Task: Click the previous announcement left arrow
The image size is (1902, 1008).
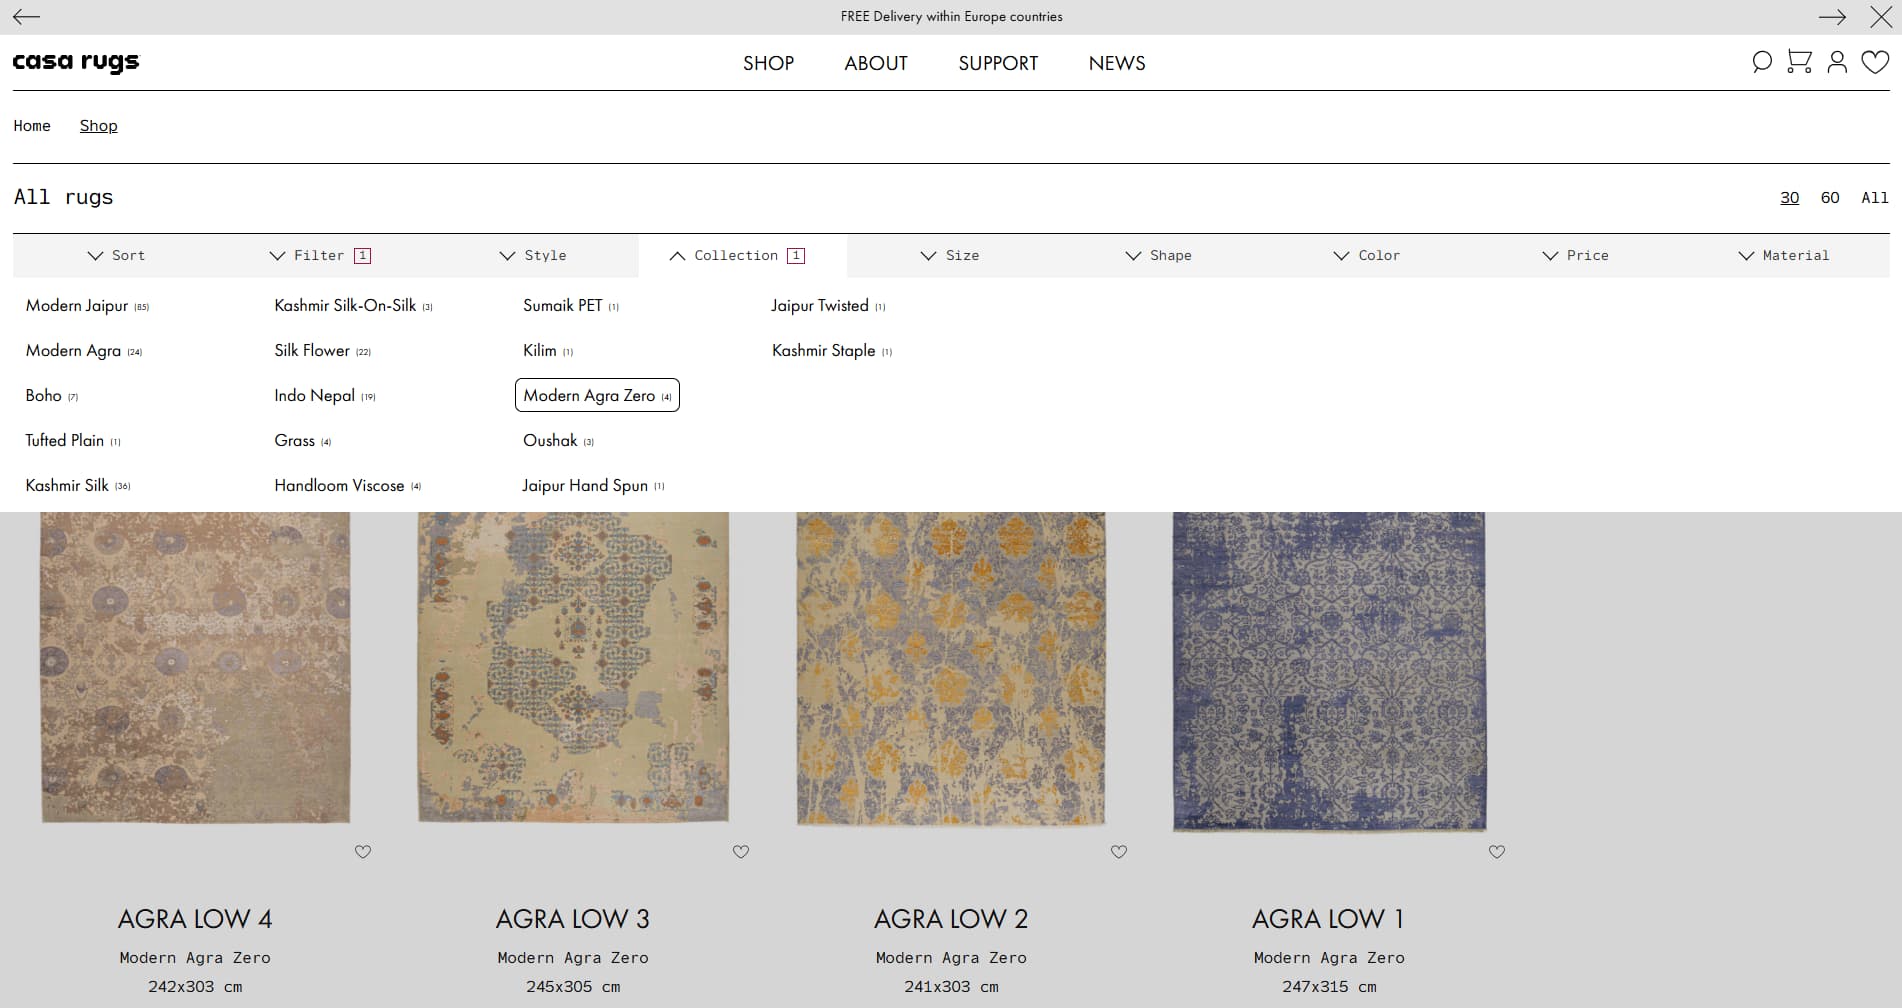Action: (x=26, y=17)
